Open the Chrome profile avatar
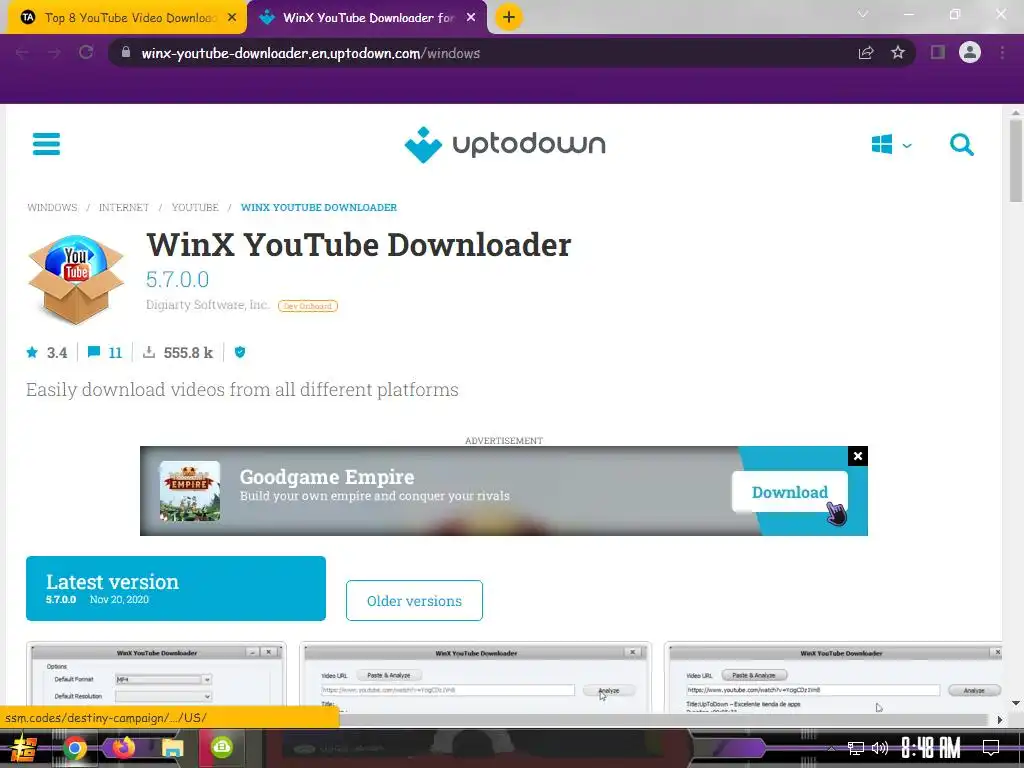The image size is (1024, 768). pyautogui.click(x=970, y=52)
